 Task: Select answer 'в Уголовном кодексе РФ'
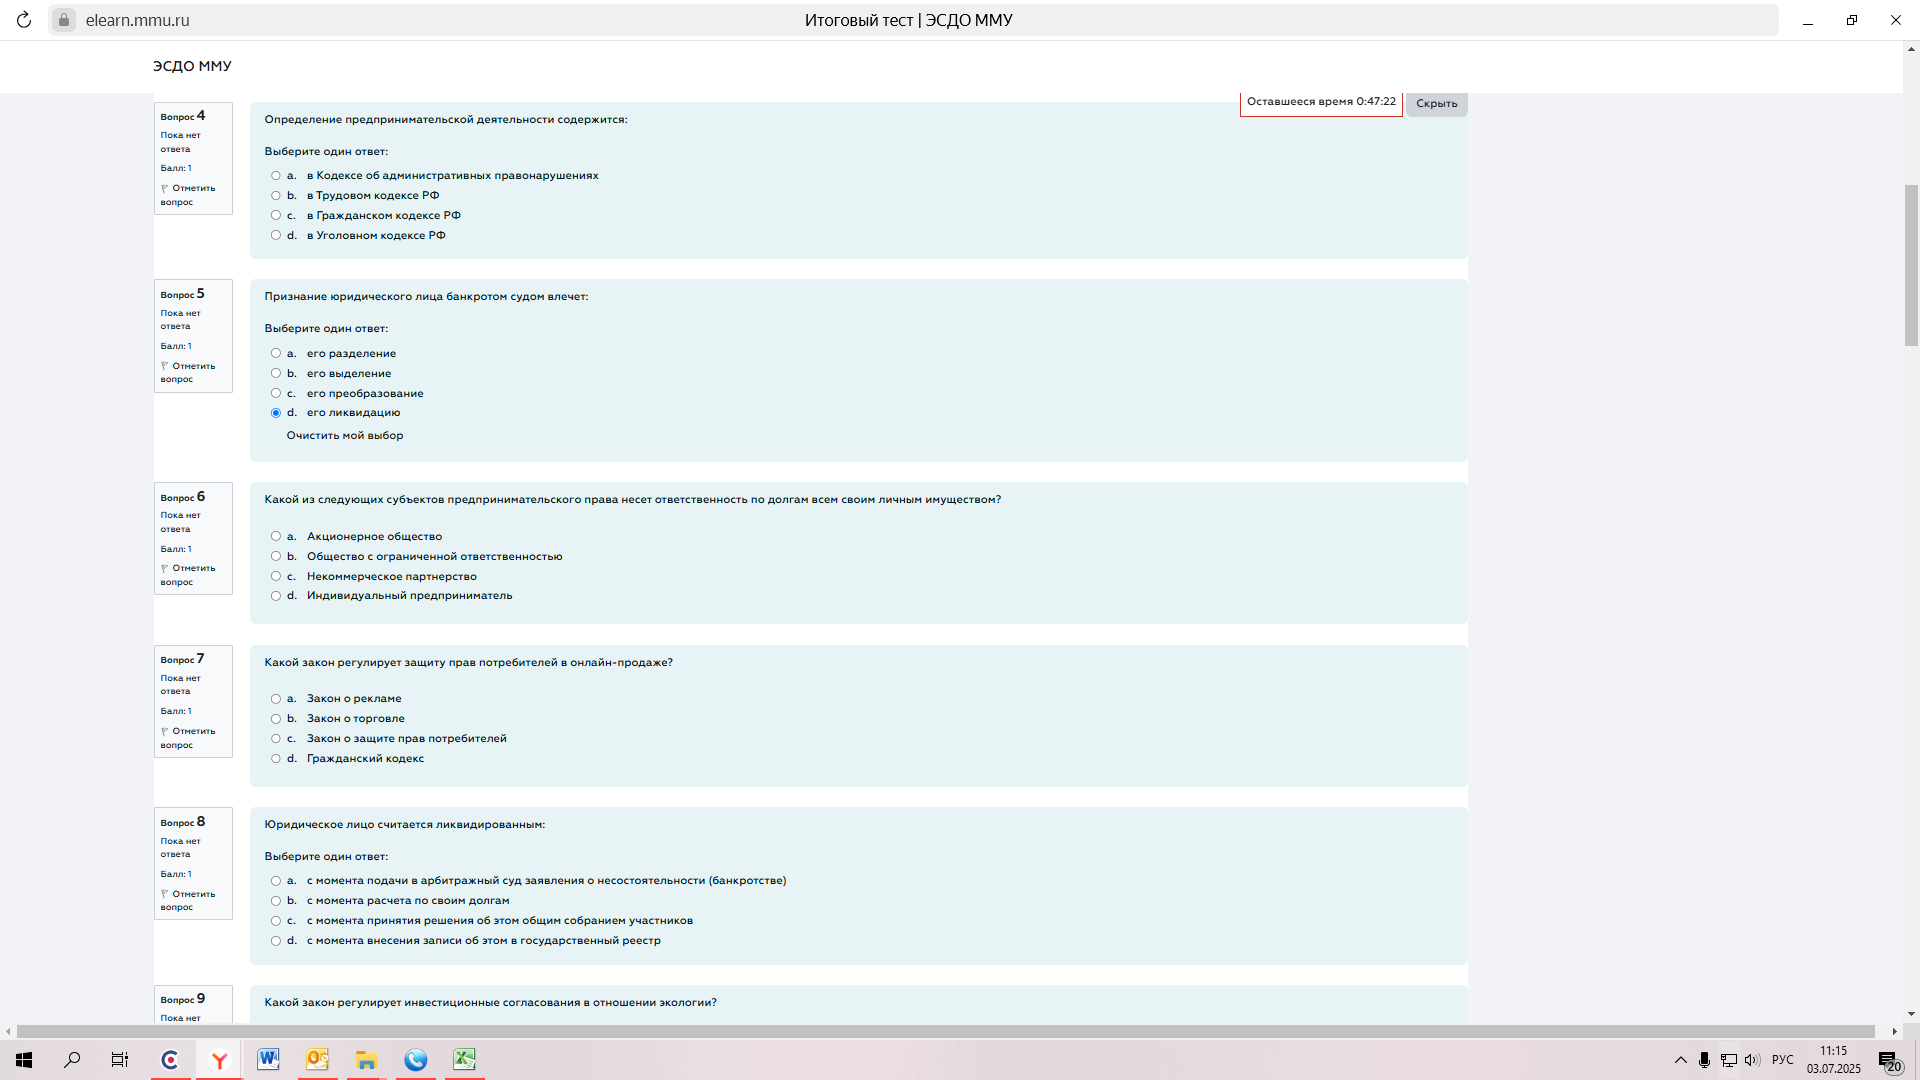point(276,236)
